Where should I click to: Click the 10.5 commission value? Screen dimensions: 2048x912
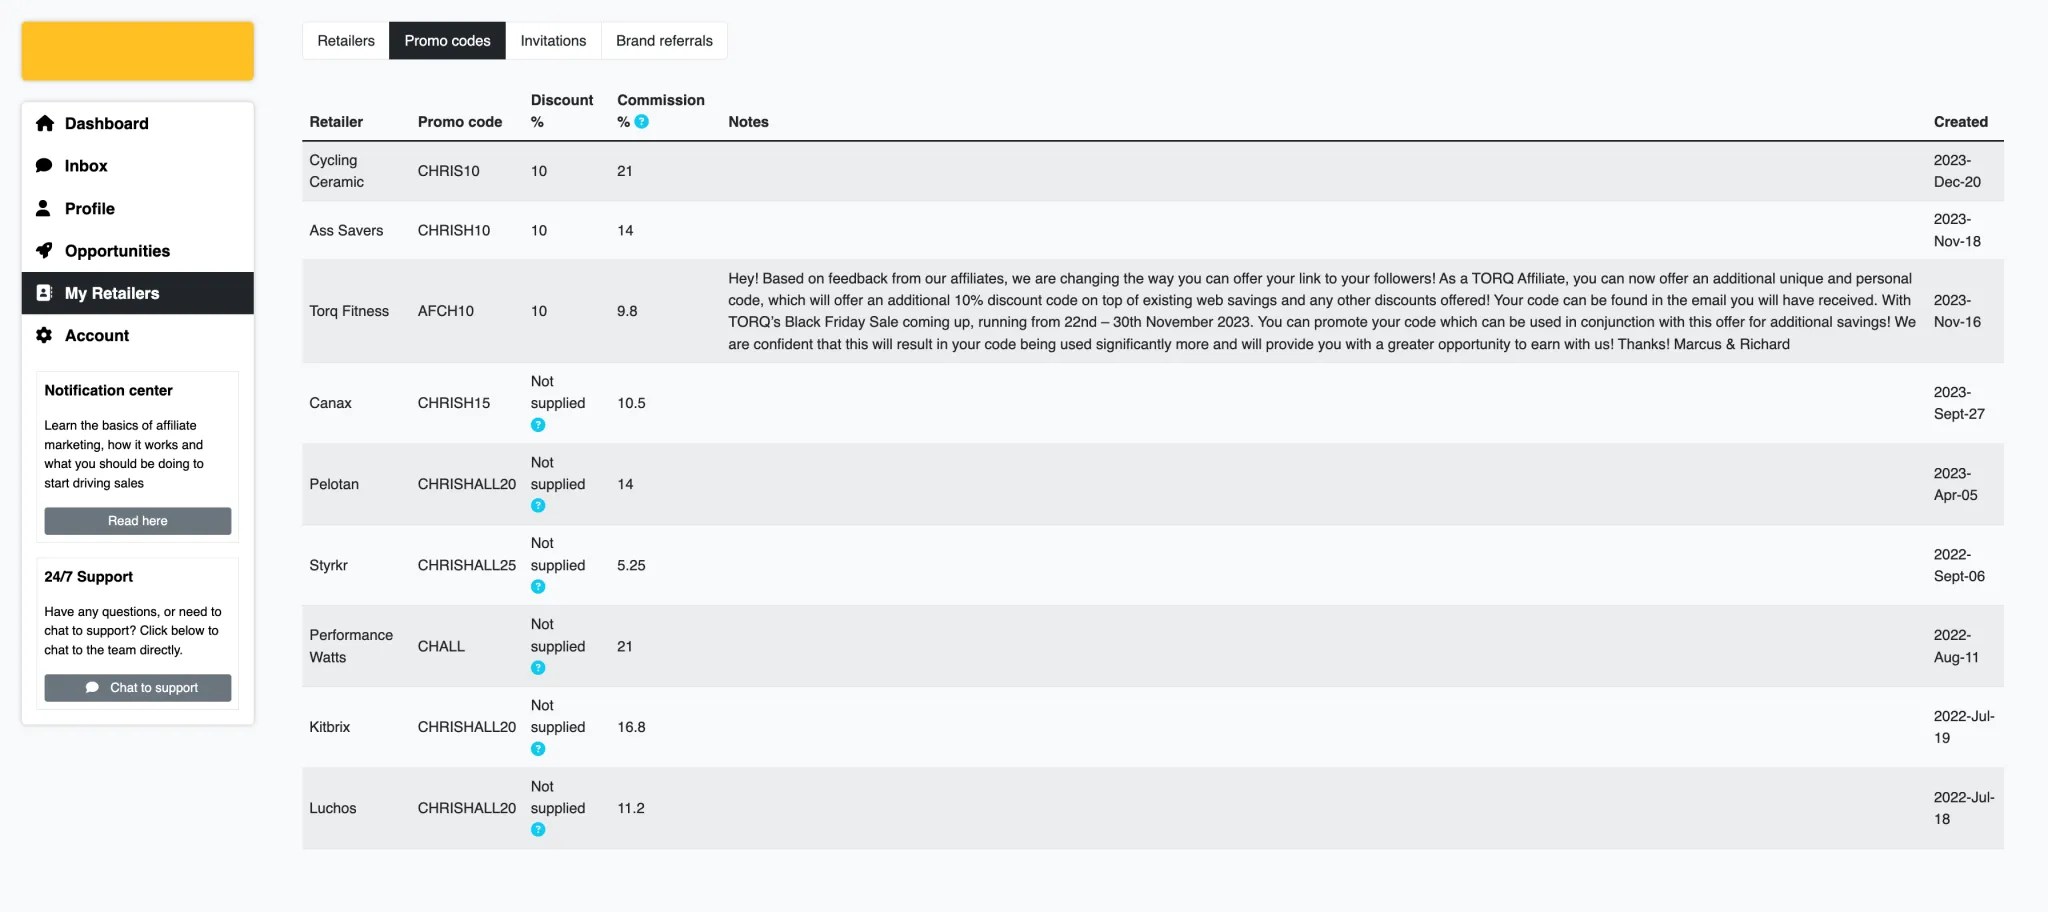pyautogui.click(x=631, y=403)
